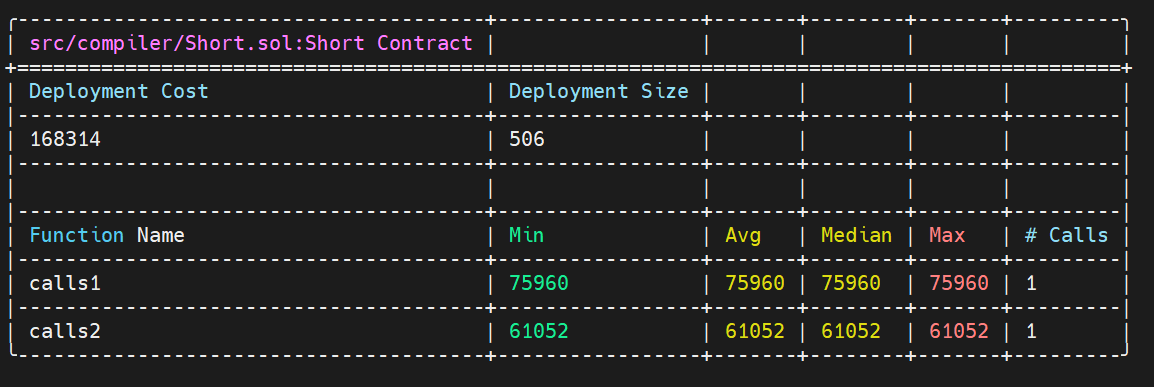Screen dimensions: 1154x387
Task: Click the 'Median' column header
Action: pyautogui.click(x=857, y=235)
